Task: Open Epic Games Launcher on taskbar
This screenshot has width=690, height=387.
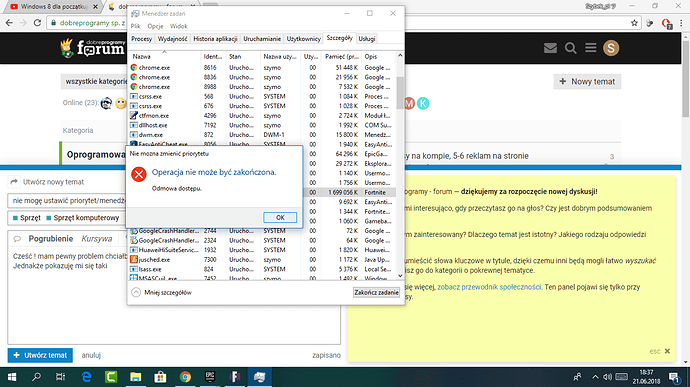Action: coord(210,377)
